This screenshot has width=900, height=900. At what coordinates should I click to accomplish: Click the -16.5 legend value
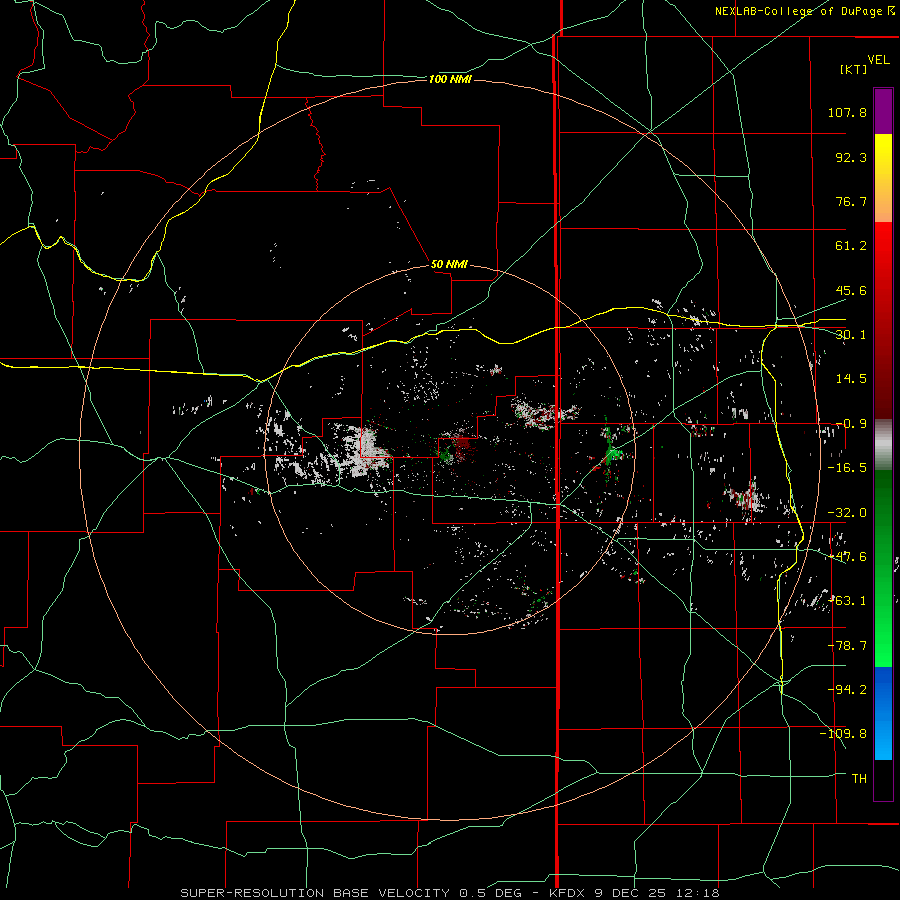click(847, 468)
